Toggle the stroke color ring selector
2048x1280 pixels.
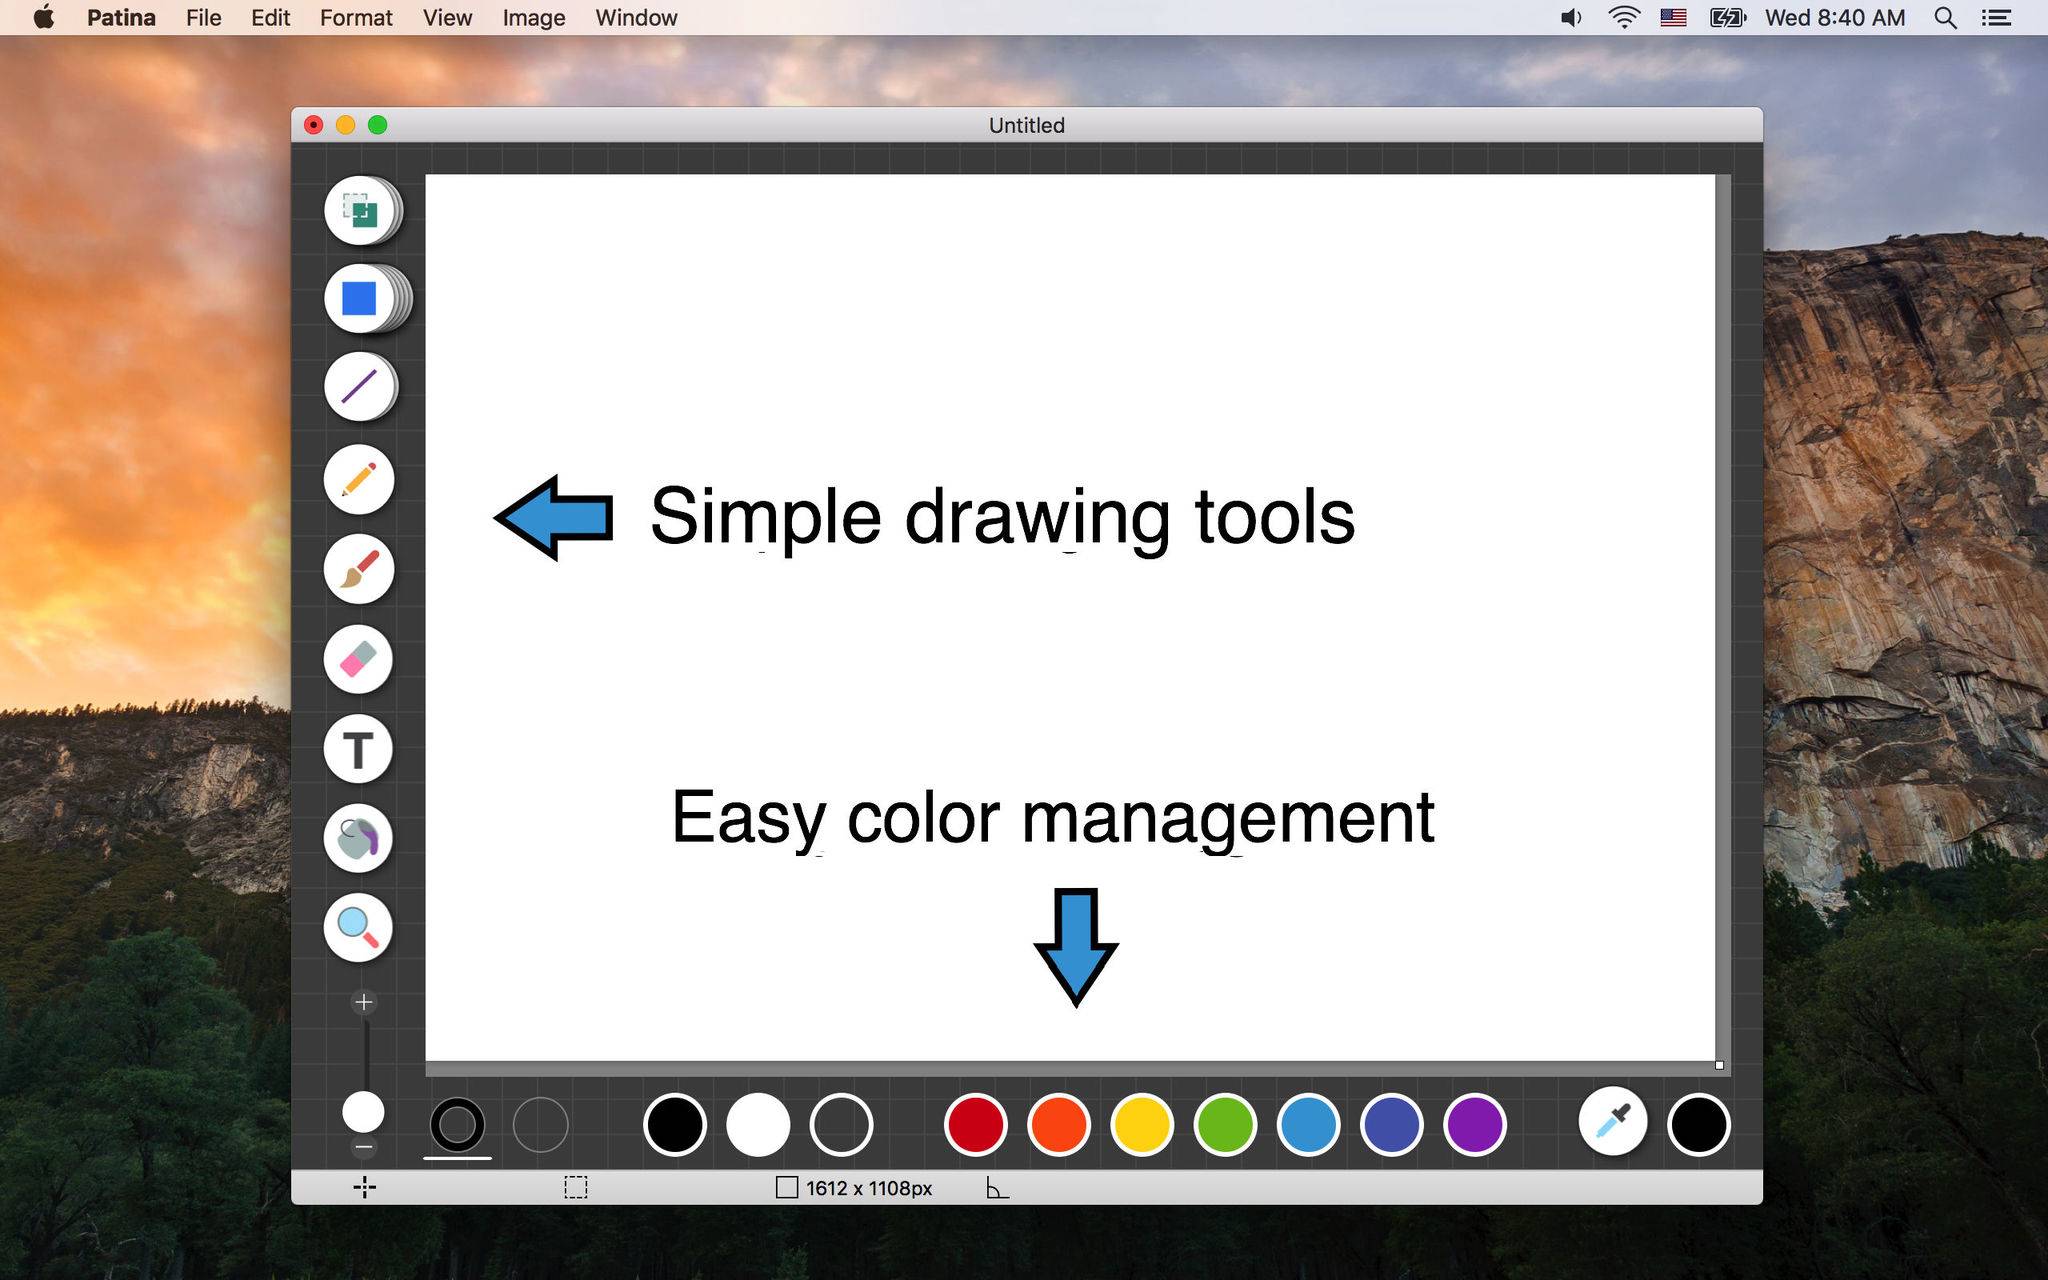tap(457, 1124)
